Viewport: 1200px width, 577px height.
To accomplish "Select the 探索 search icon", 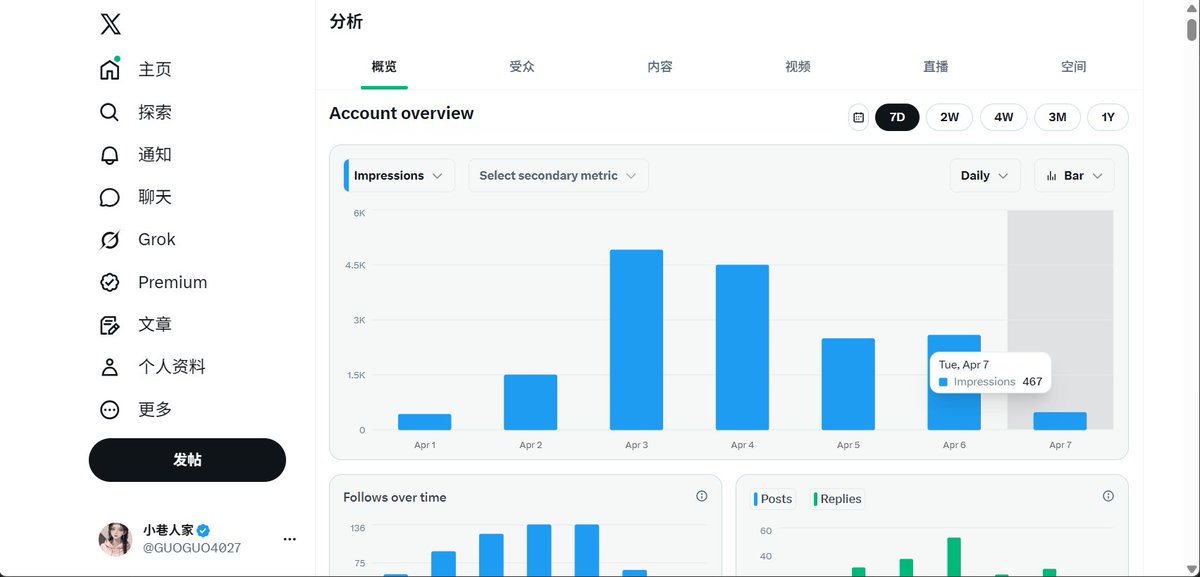I will tap(110, 112).
